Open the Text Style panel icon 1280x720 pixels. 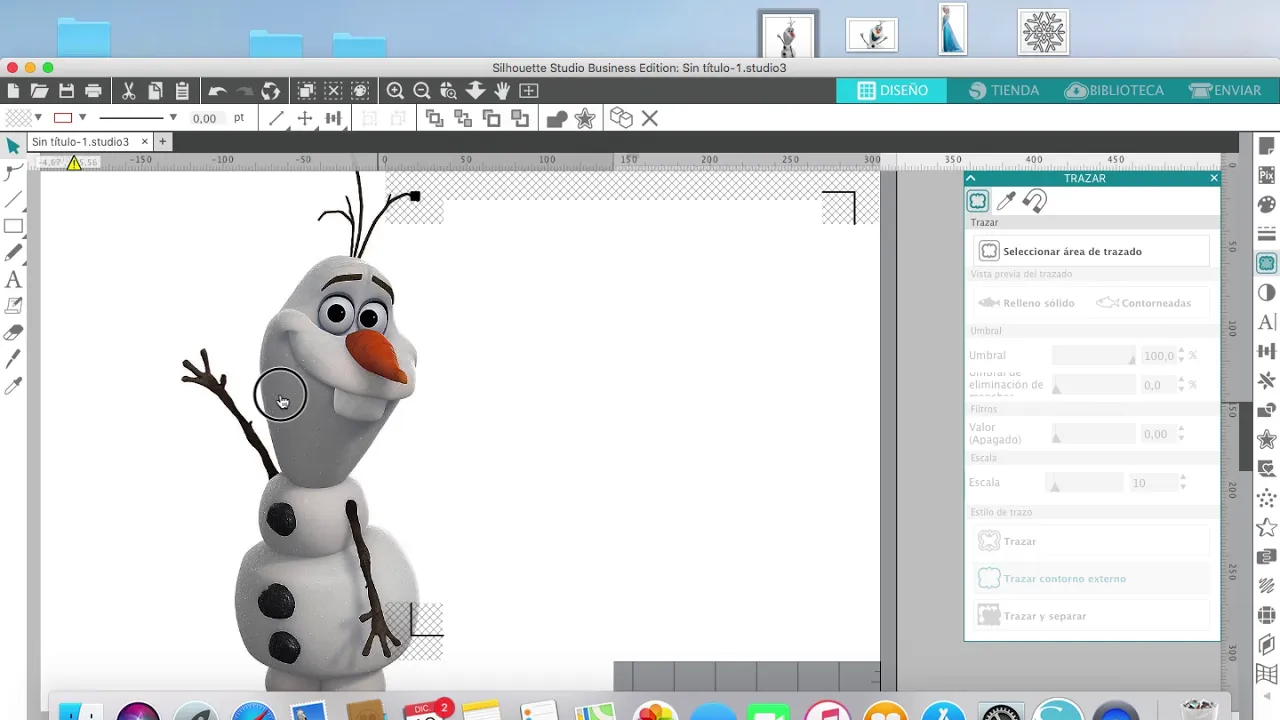point(1267,322)
